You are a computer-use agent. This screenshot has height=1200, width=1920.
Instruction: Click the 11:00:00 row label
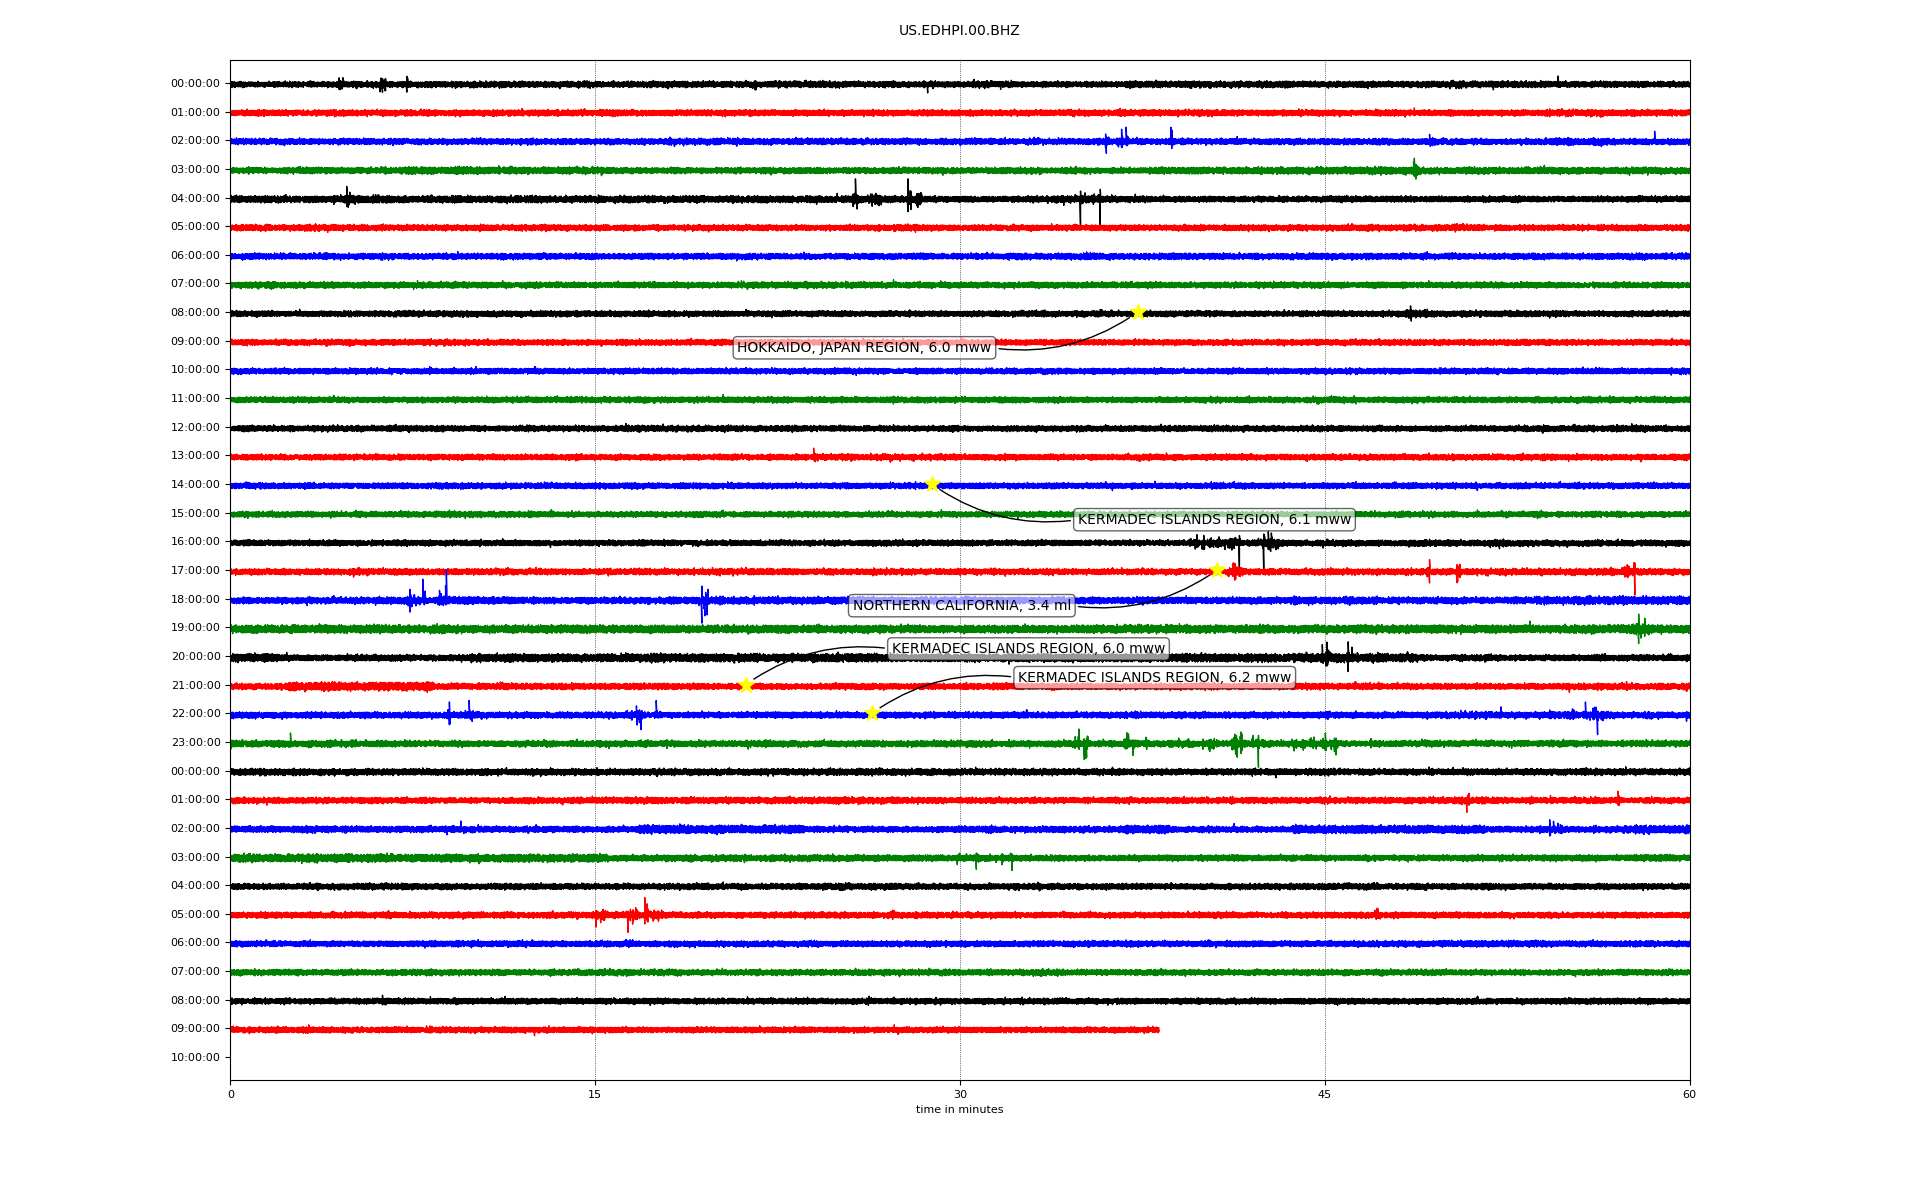pos(195,399)
